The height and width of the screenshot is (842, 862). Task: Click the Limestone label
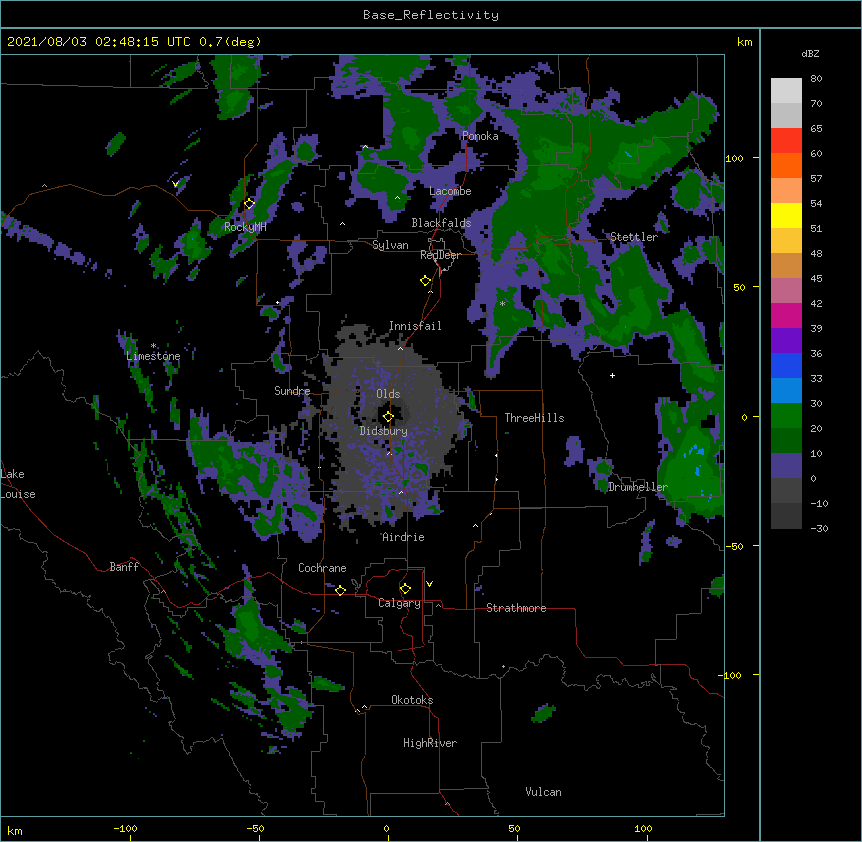coord(153,356)
